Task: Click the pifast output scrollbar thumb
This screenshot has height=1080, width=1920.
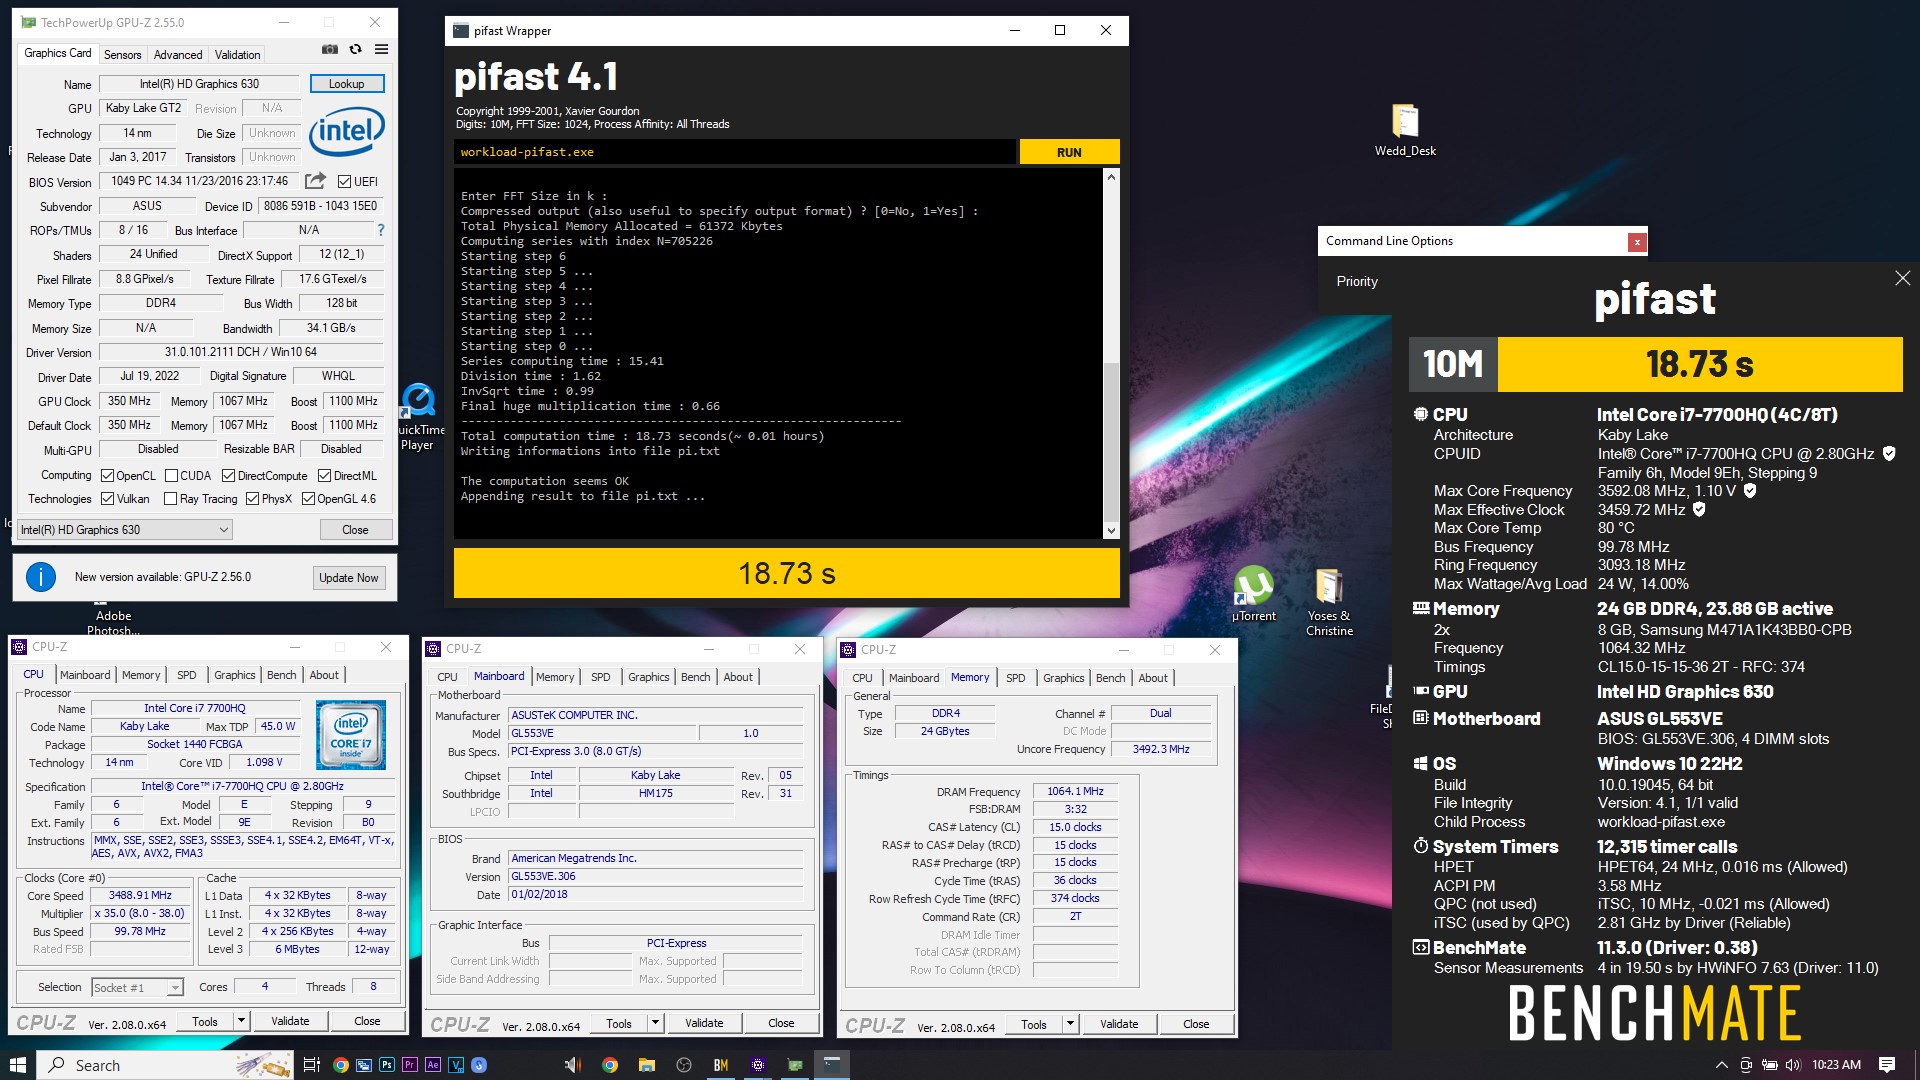Action: pyautogui.click(x=1111, y=440)
